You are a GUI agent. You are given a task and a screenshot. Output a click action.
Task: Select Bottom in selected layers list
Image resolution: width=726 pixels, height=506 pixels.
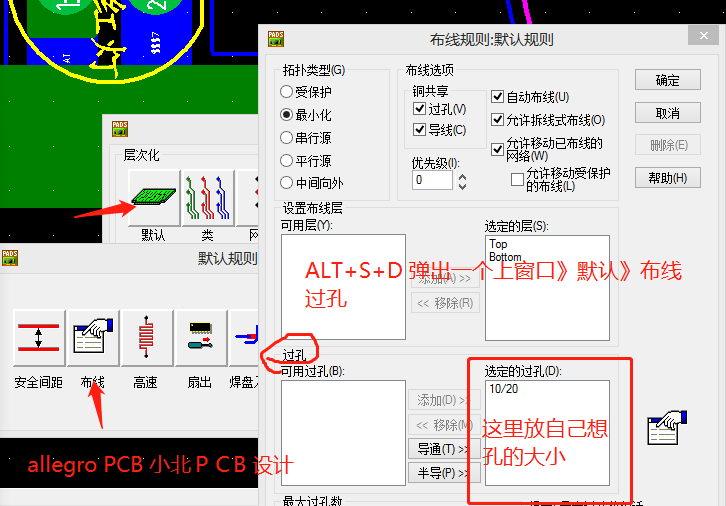point(505,257)
